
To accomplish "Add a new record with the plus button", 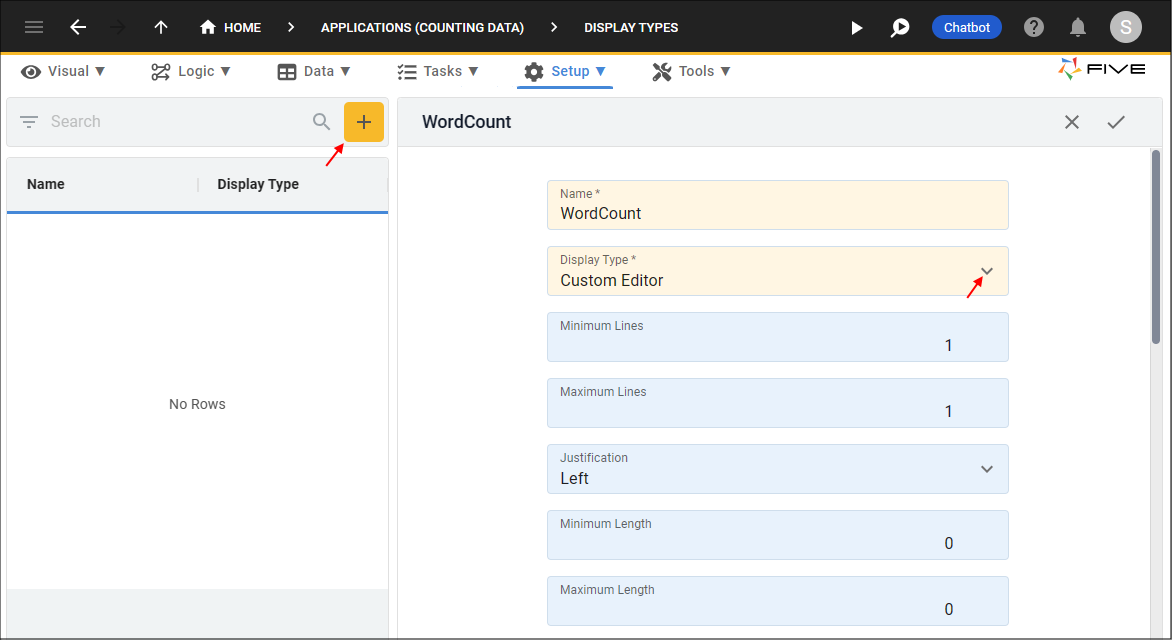I will coord(364,121).
